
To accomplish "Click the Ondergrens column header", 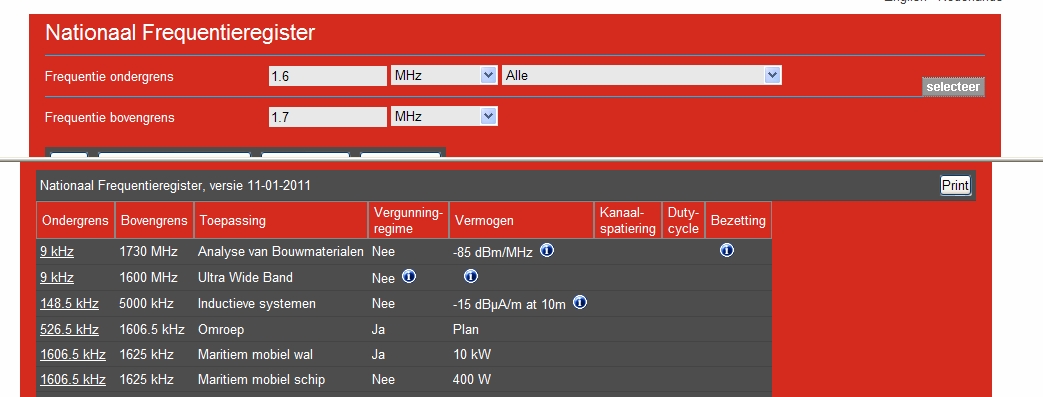I will tap(75, 220).
